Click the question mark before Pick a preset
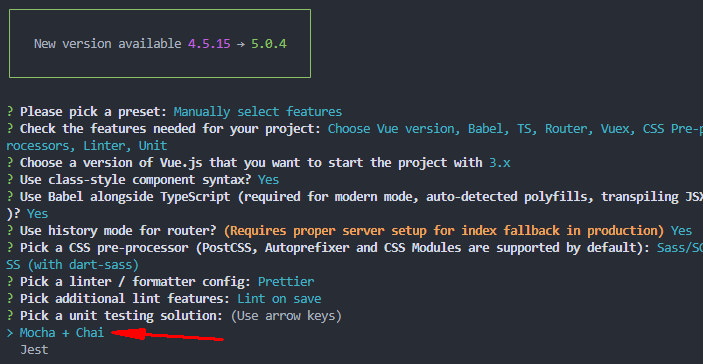 (10, 112)
